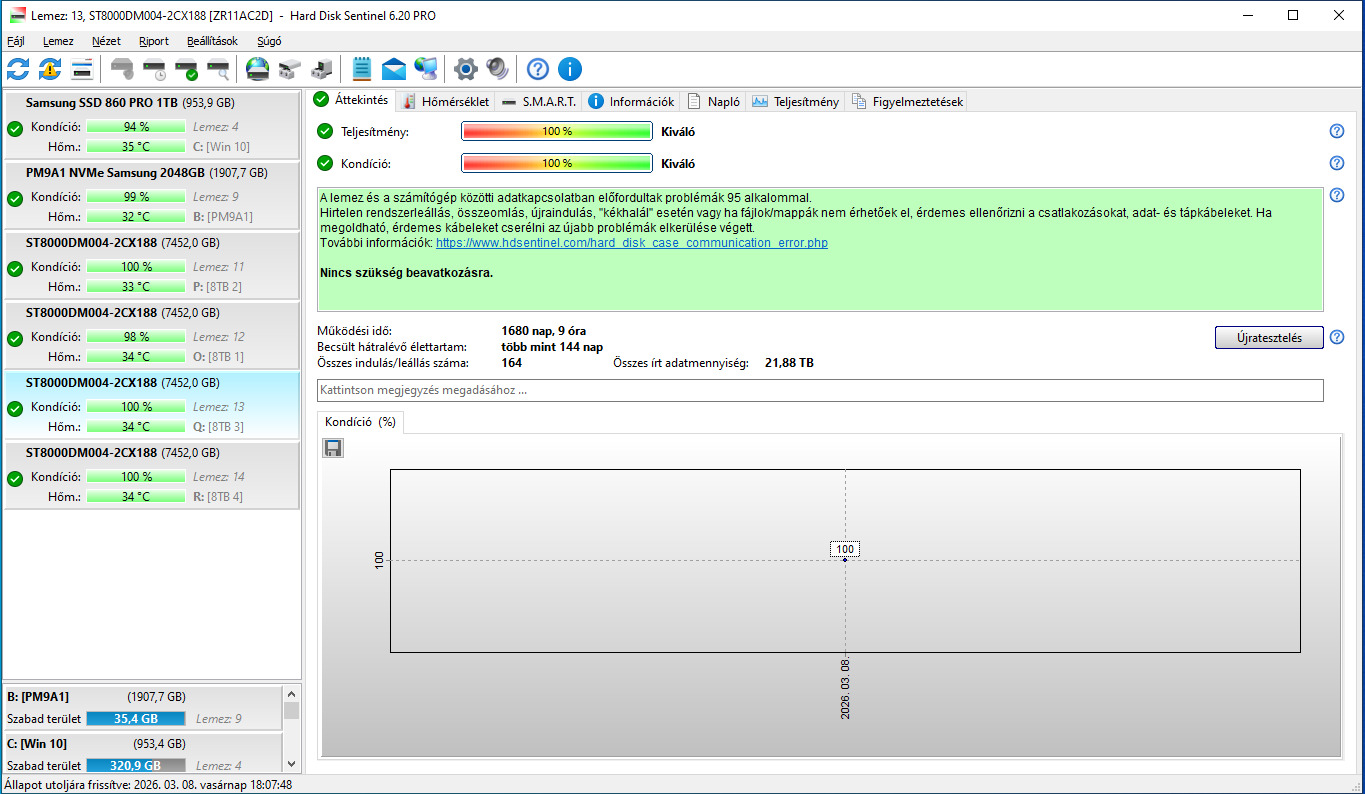Click the 21,88 TB total written value
The width and height of the screenshot is (1365, 794).
coord(789,363)
